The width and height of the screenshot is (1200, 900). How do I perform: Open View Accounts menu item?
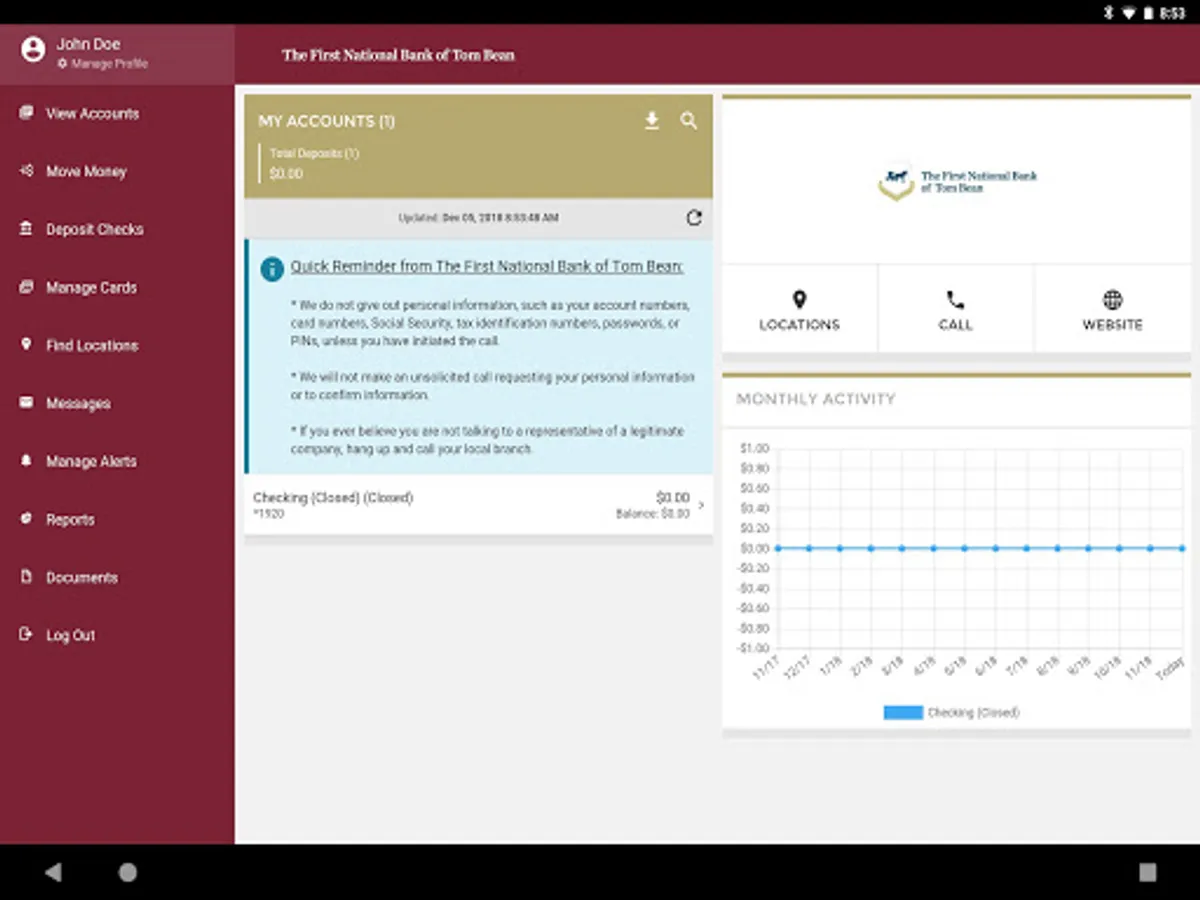(x=92, y=114)
